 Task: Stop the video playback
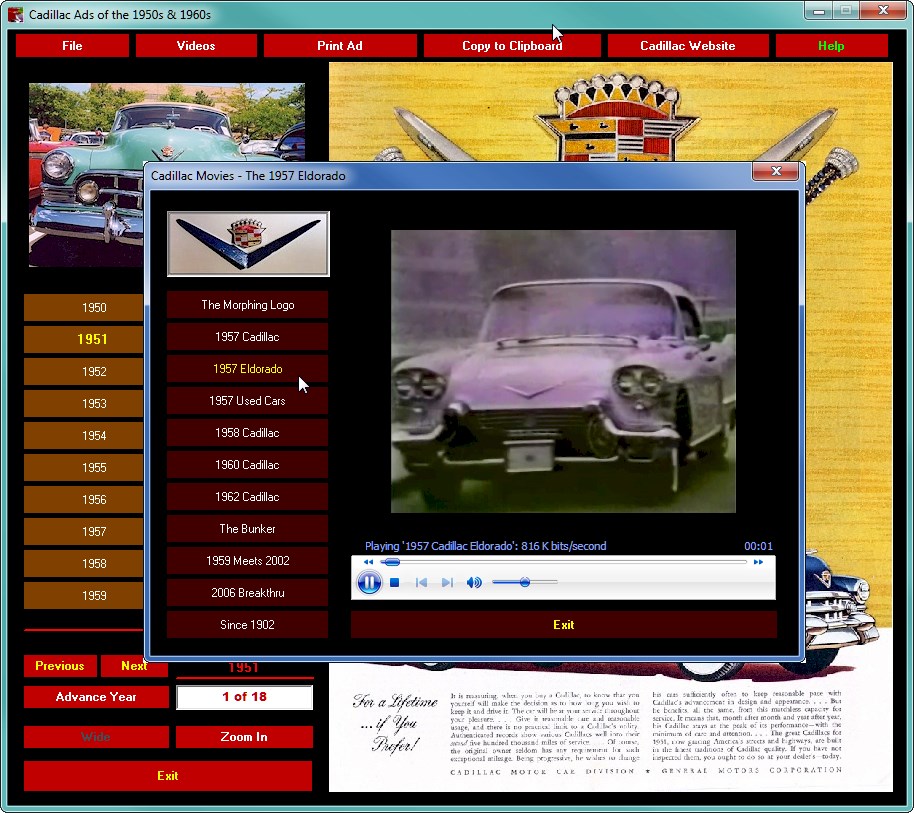[395, 582]
